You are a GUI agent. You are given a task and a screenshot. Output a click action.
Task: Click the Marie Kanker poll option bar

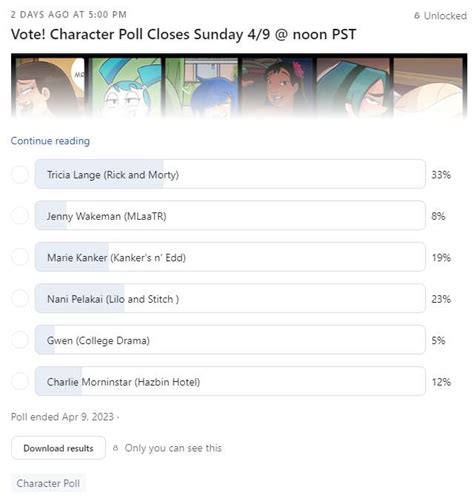(x=230, y=257)
